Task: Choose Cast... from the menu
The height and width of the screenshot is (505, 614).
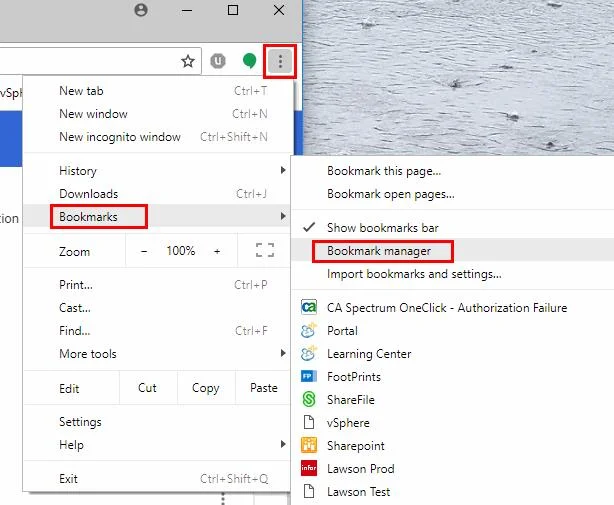Action: click(x=157, y=308)
